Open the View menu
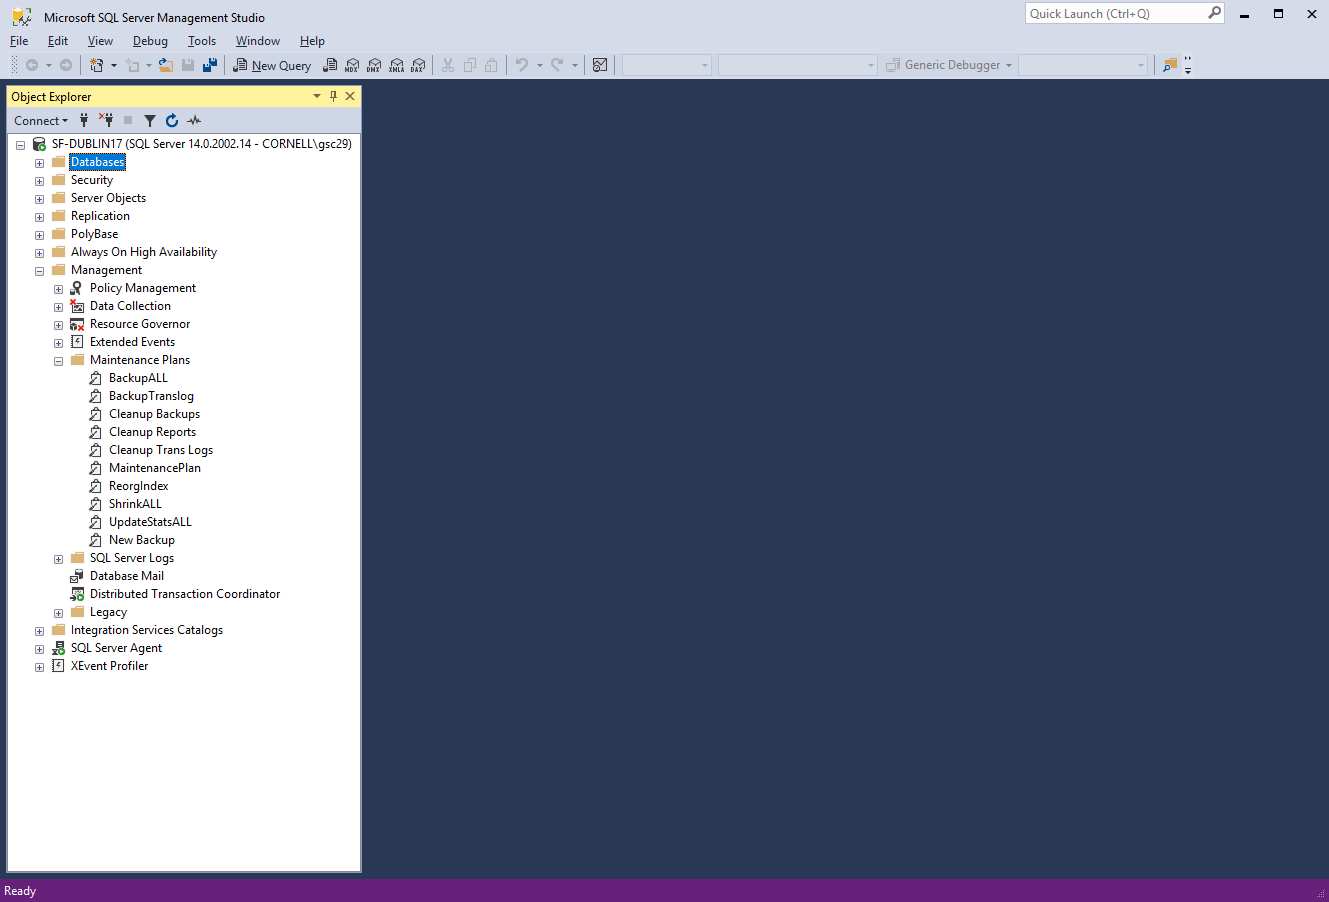Screen dimensions: 1329x902 (x=100, y=41)
